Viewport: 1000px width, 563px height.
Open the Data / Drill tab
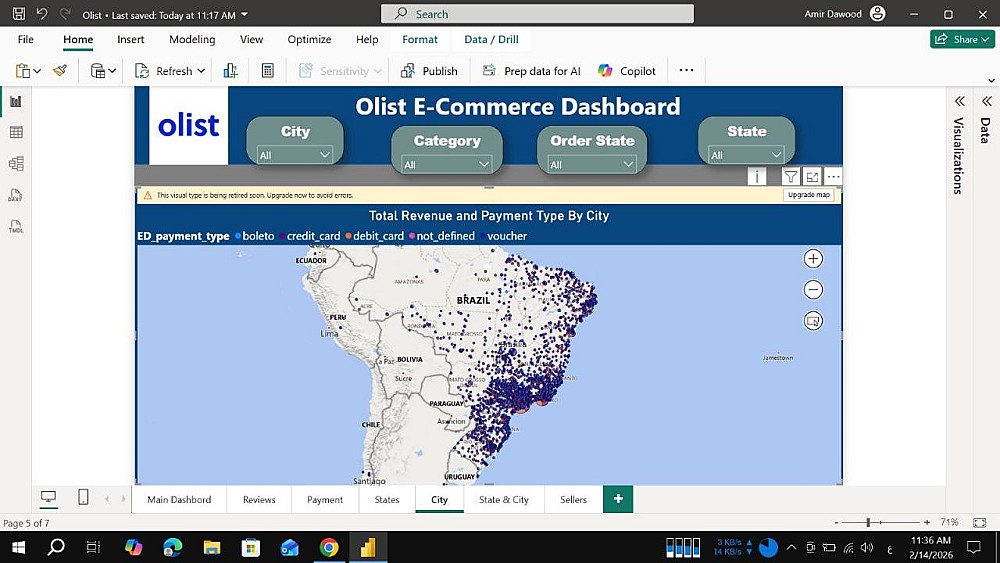click(491, 40)
